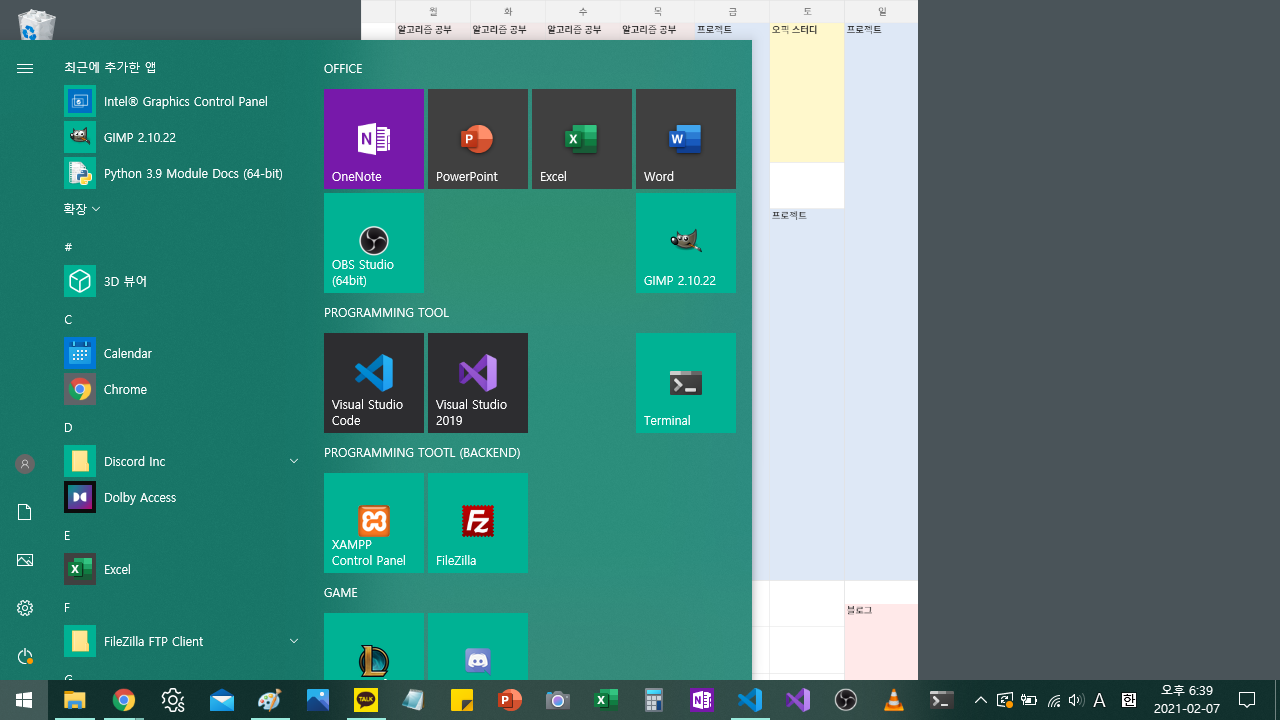
Task: Open File Explorer from the taskbar
Action: (74, 700)
